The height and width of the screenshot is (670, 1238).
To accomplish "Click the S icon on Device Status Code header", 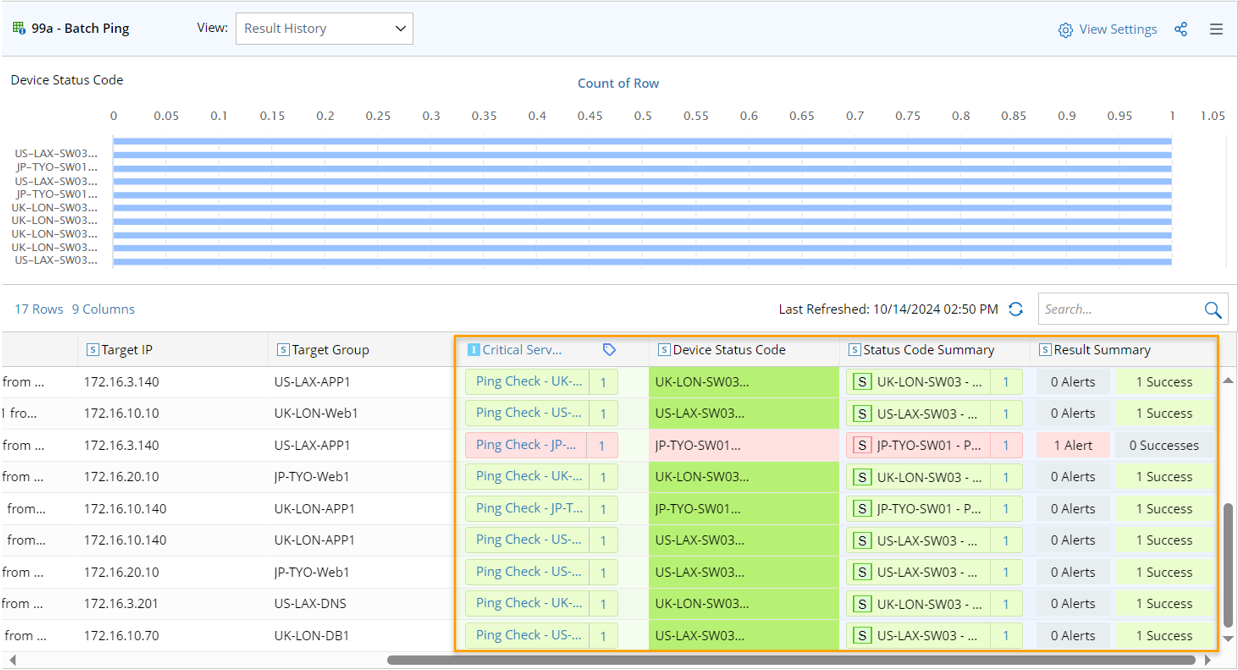I will pyautogui.click(x=662, y=349).
